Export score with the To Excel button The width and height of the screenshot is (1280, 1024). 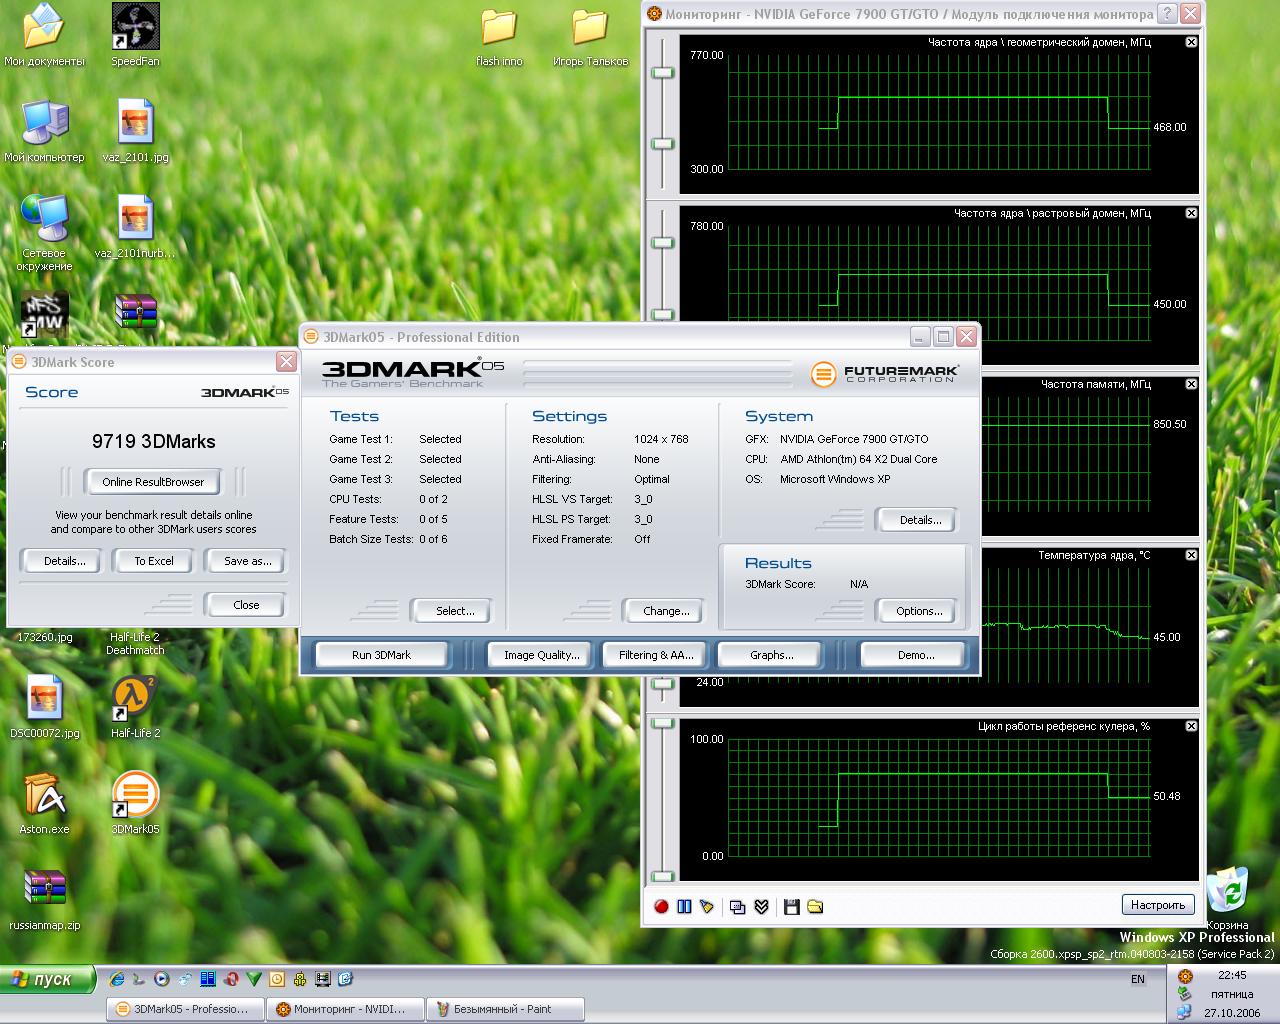click(x=154, y=561)
